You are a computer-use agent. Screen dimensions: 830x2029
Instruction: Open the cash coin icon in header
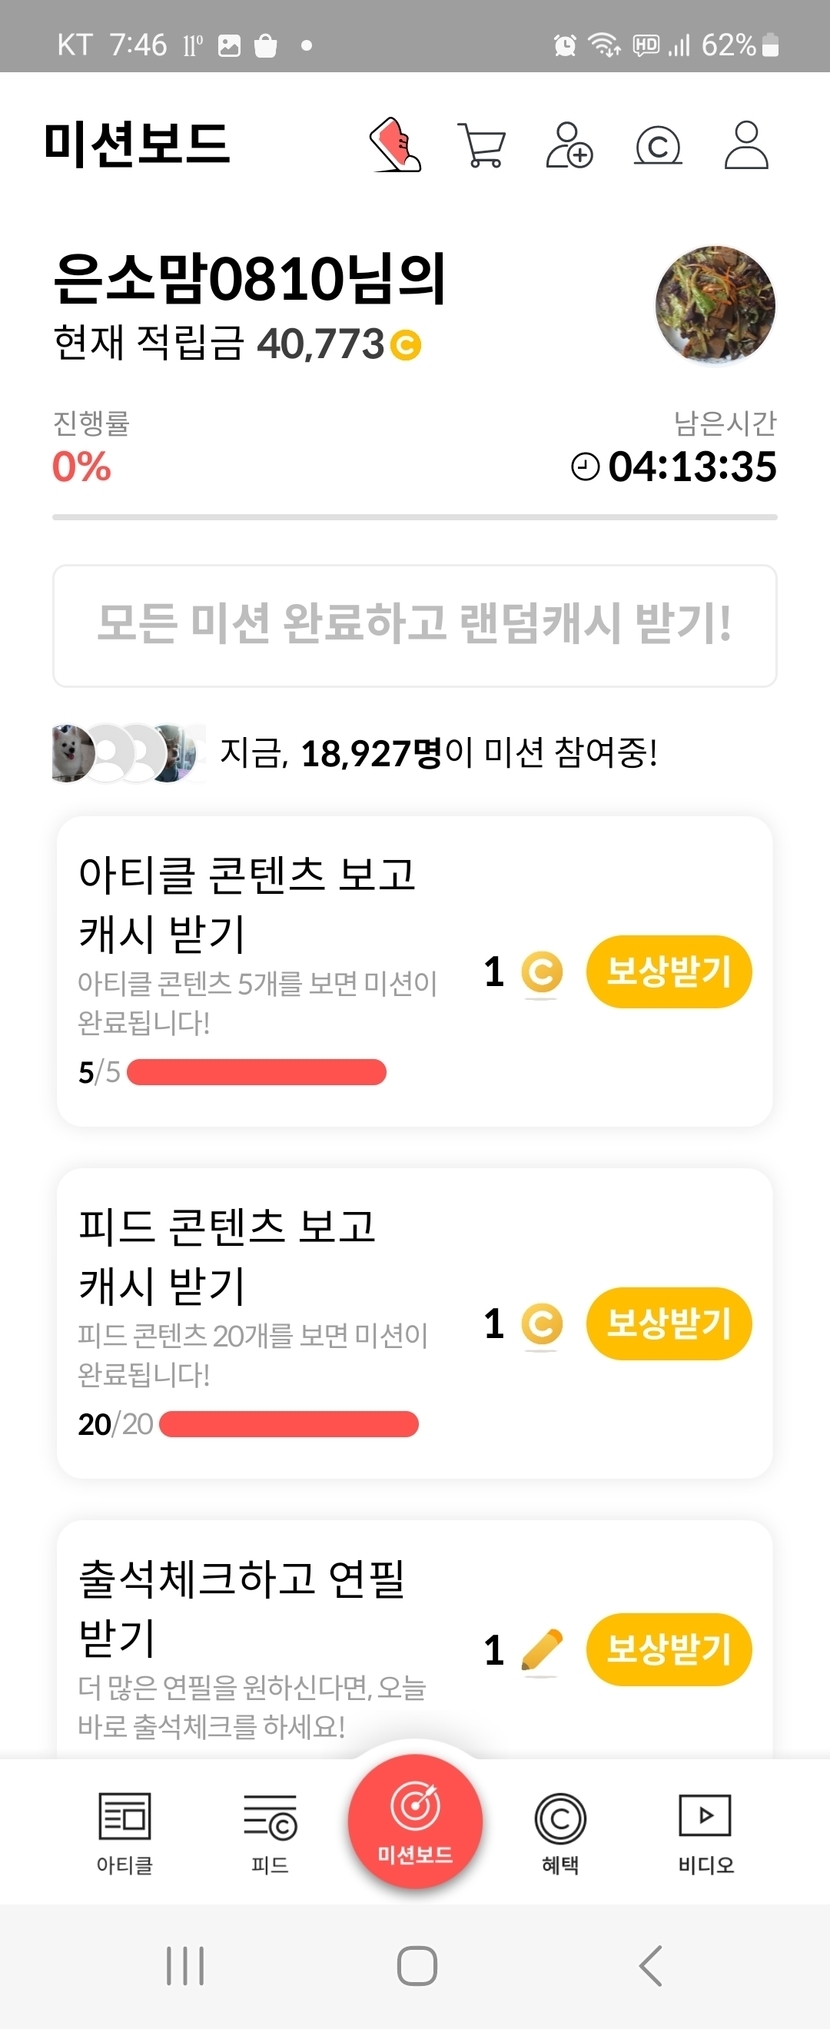pos(658,146)
